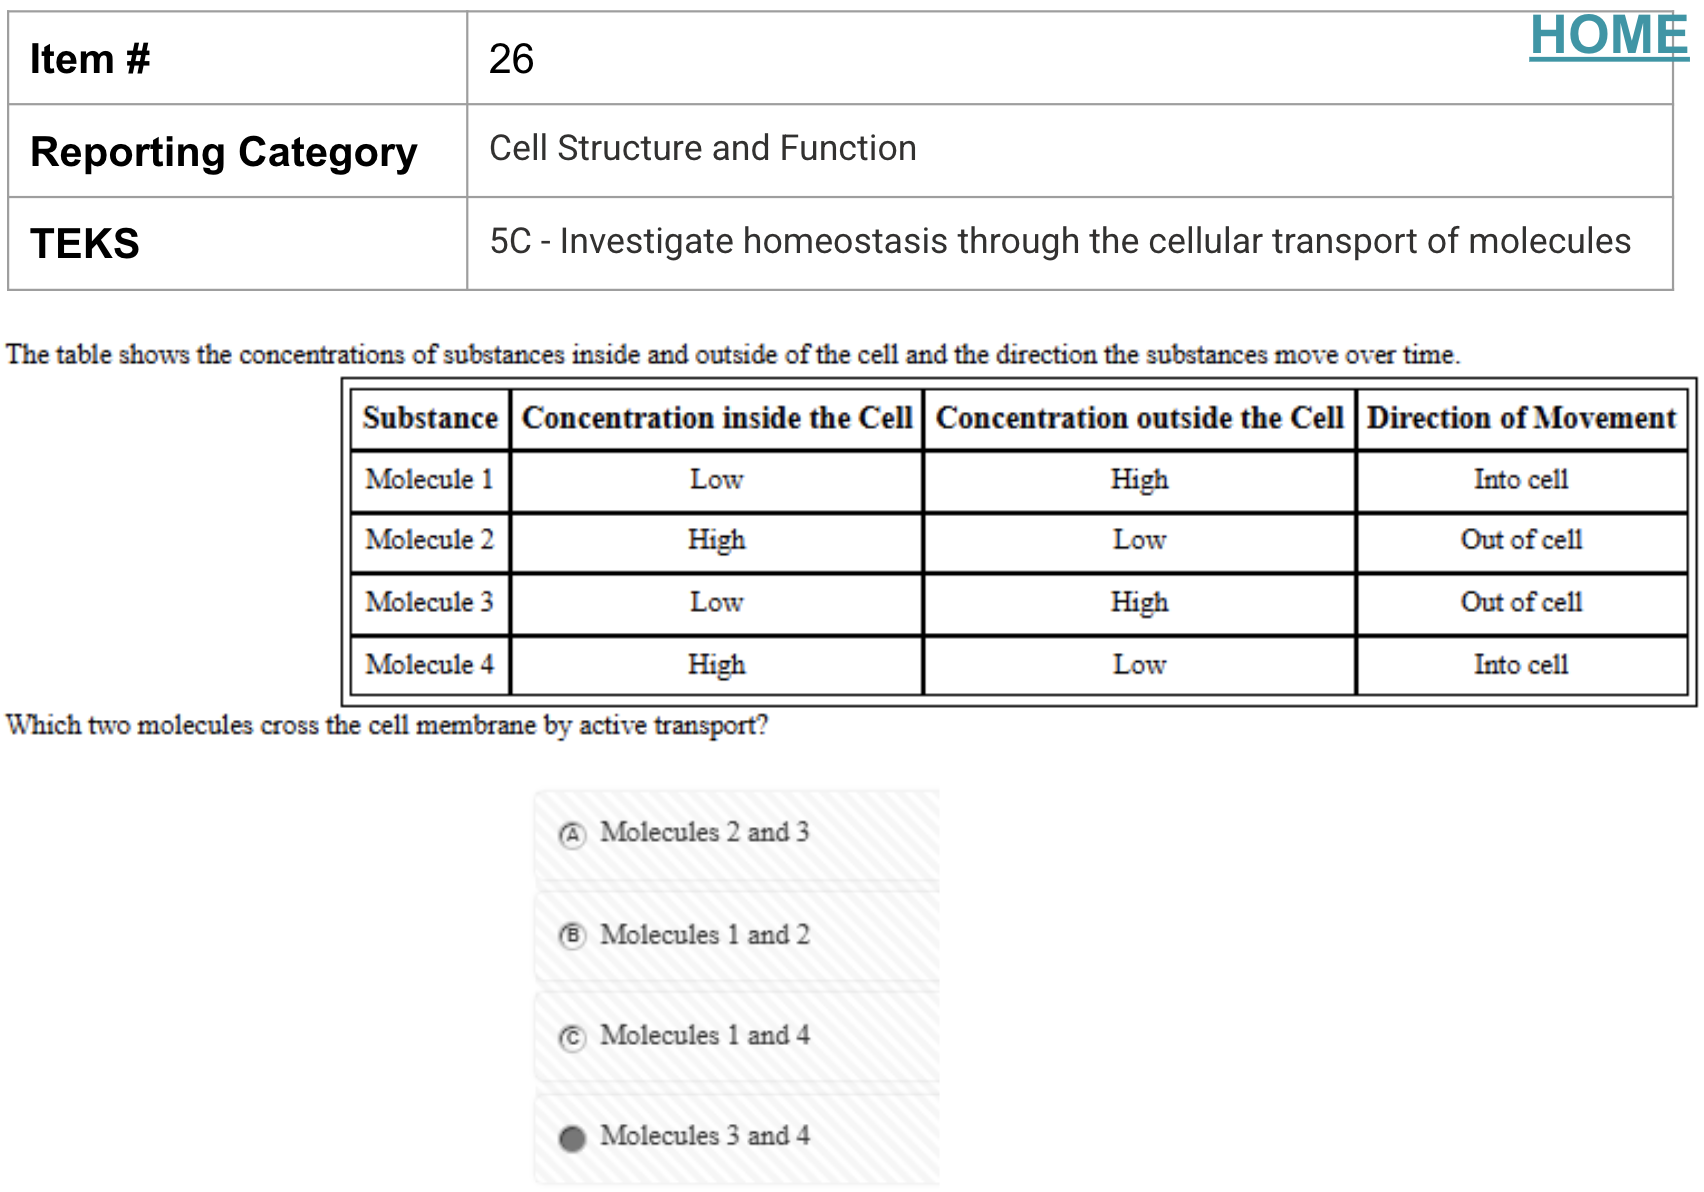The image size is (1704, 1192).
Task: Choose the answer text Molecules 3 and 4
Action: click(704, 1136)
